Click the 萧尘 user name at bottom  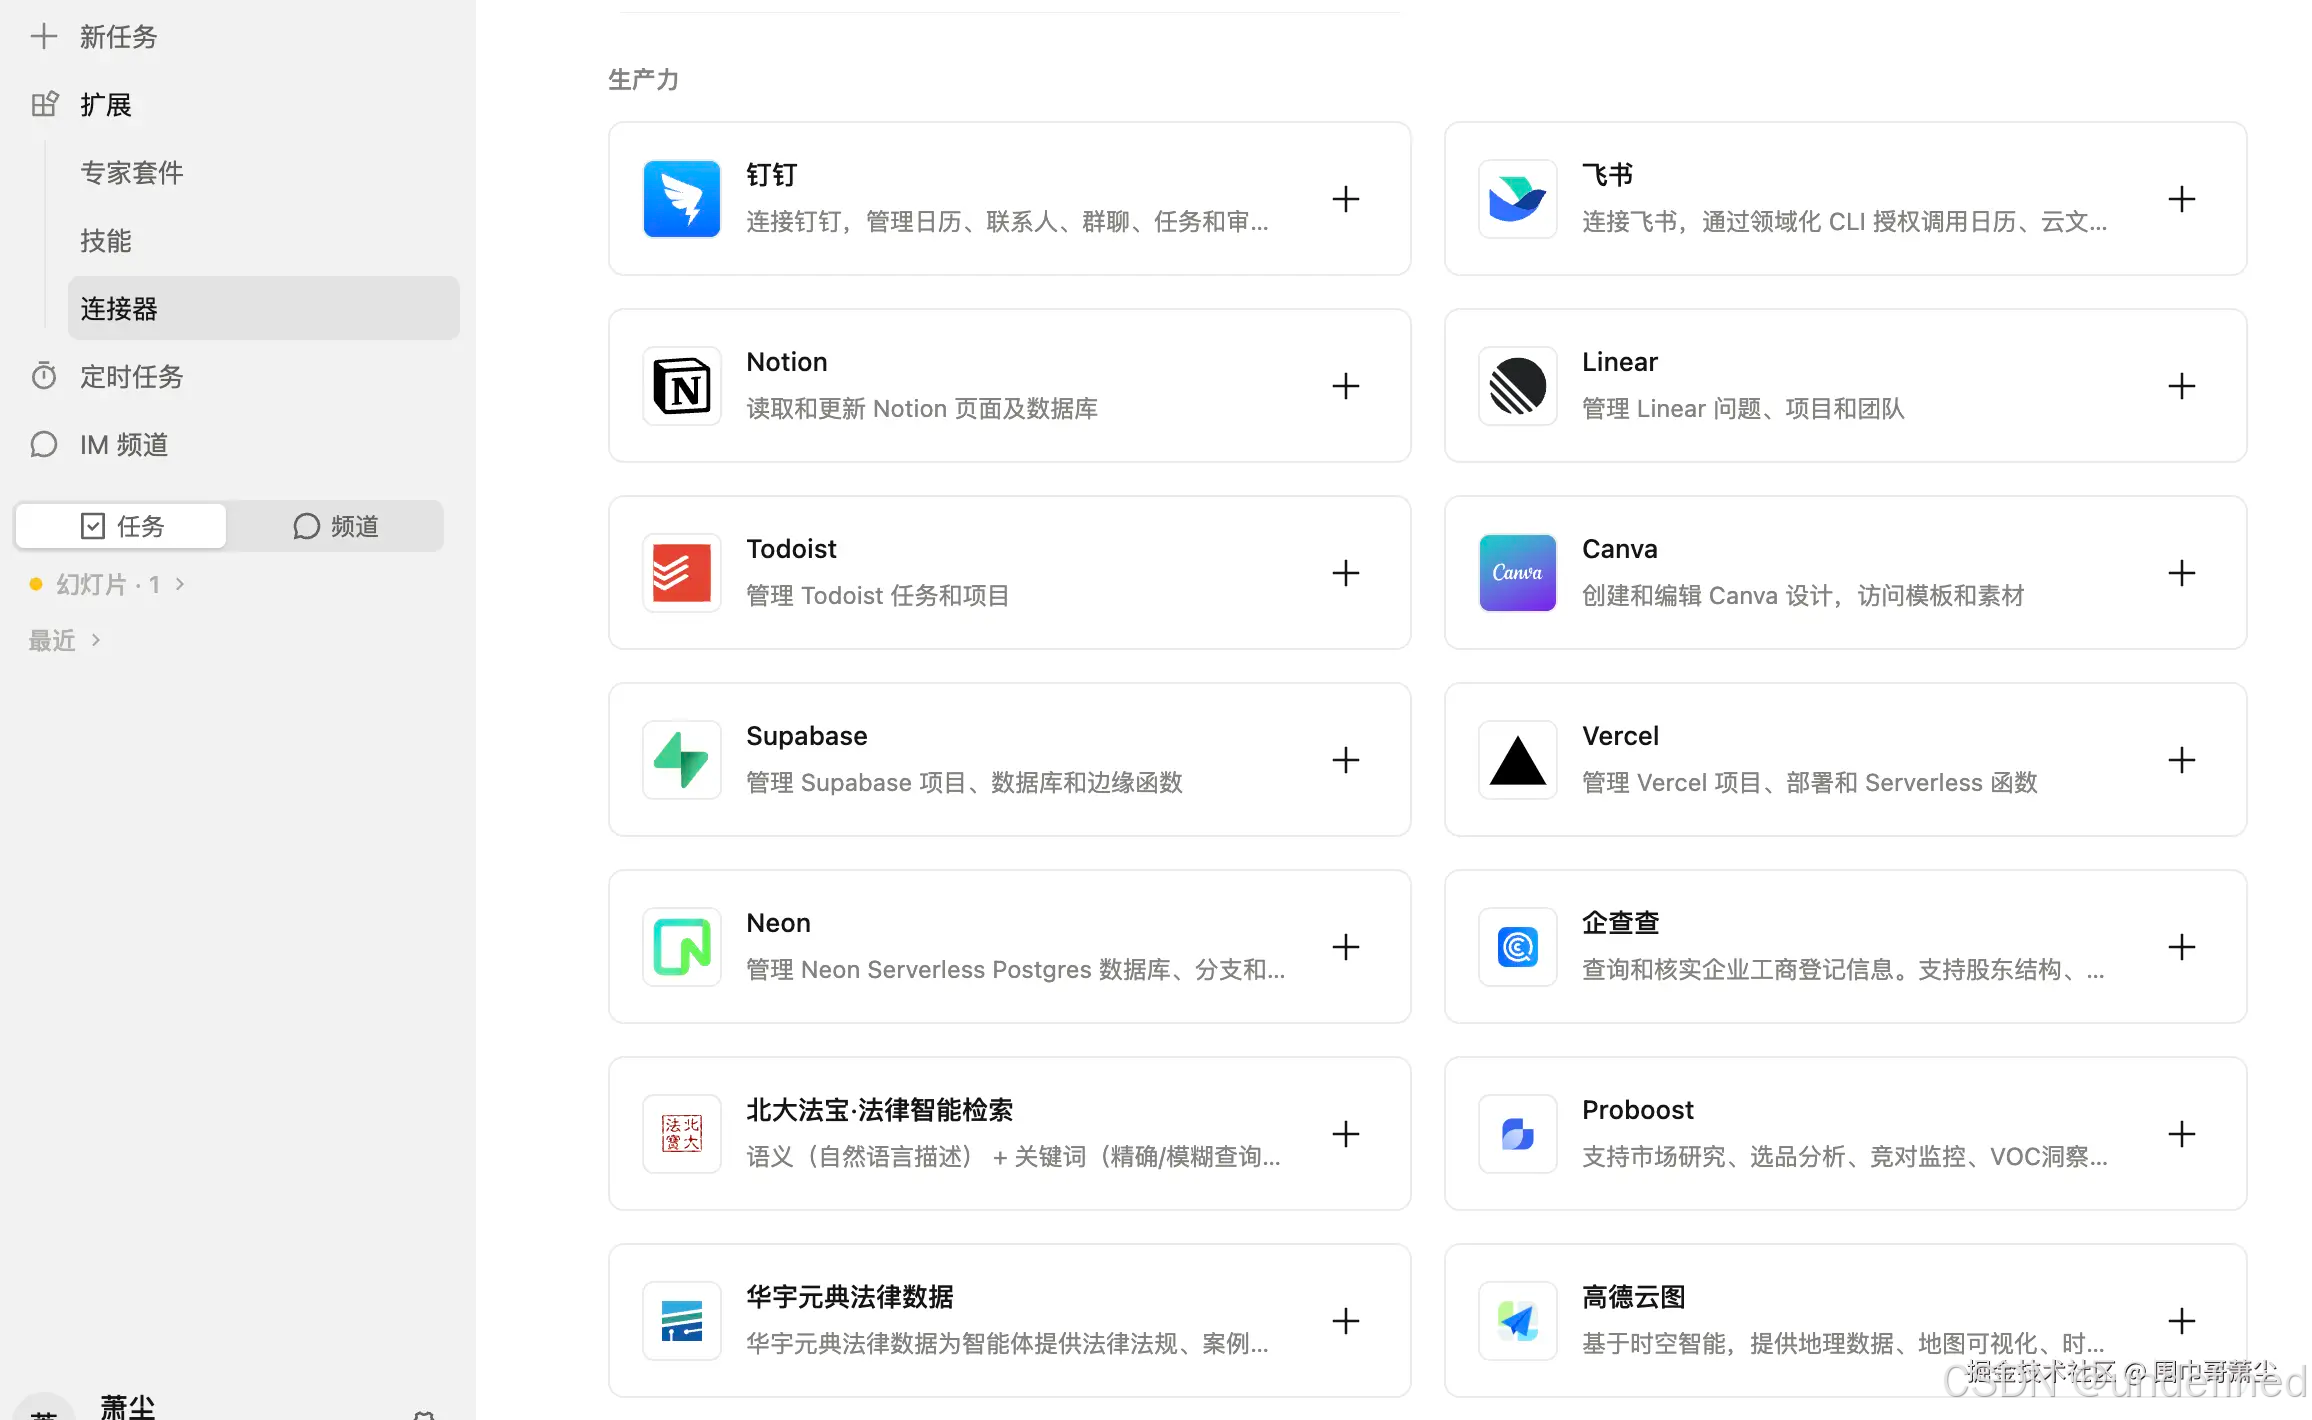tap(128, 1406)
